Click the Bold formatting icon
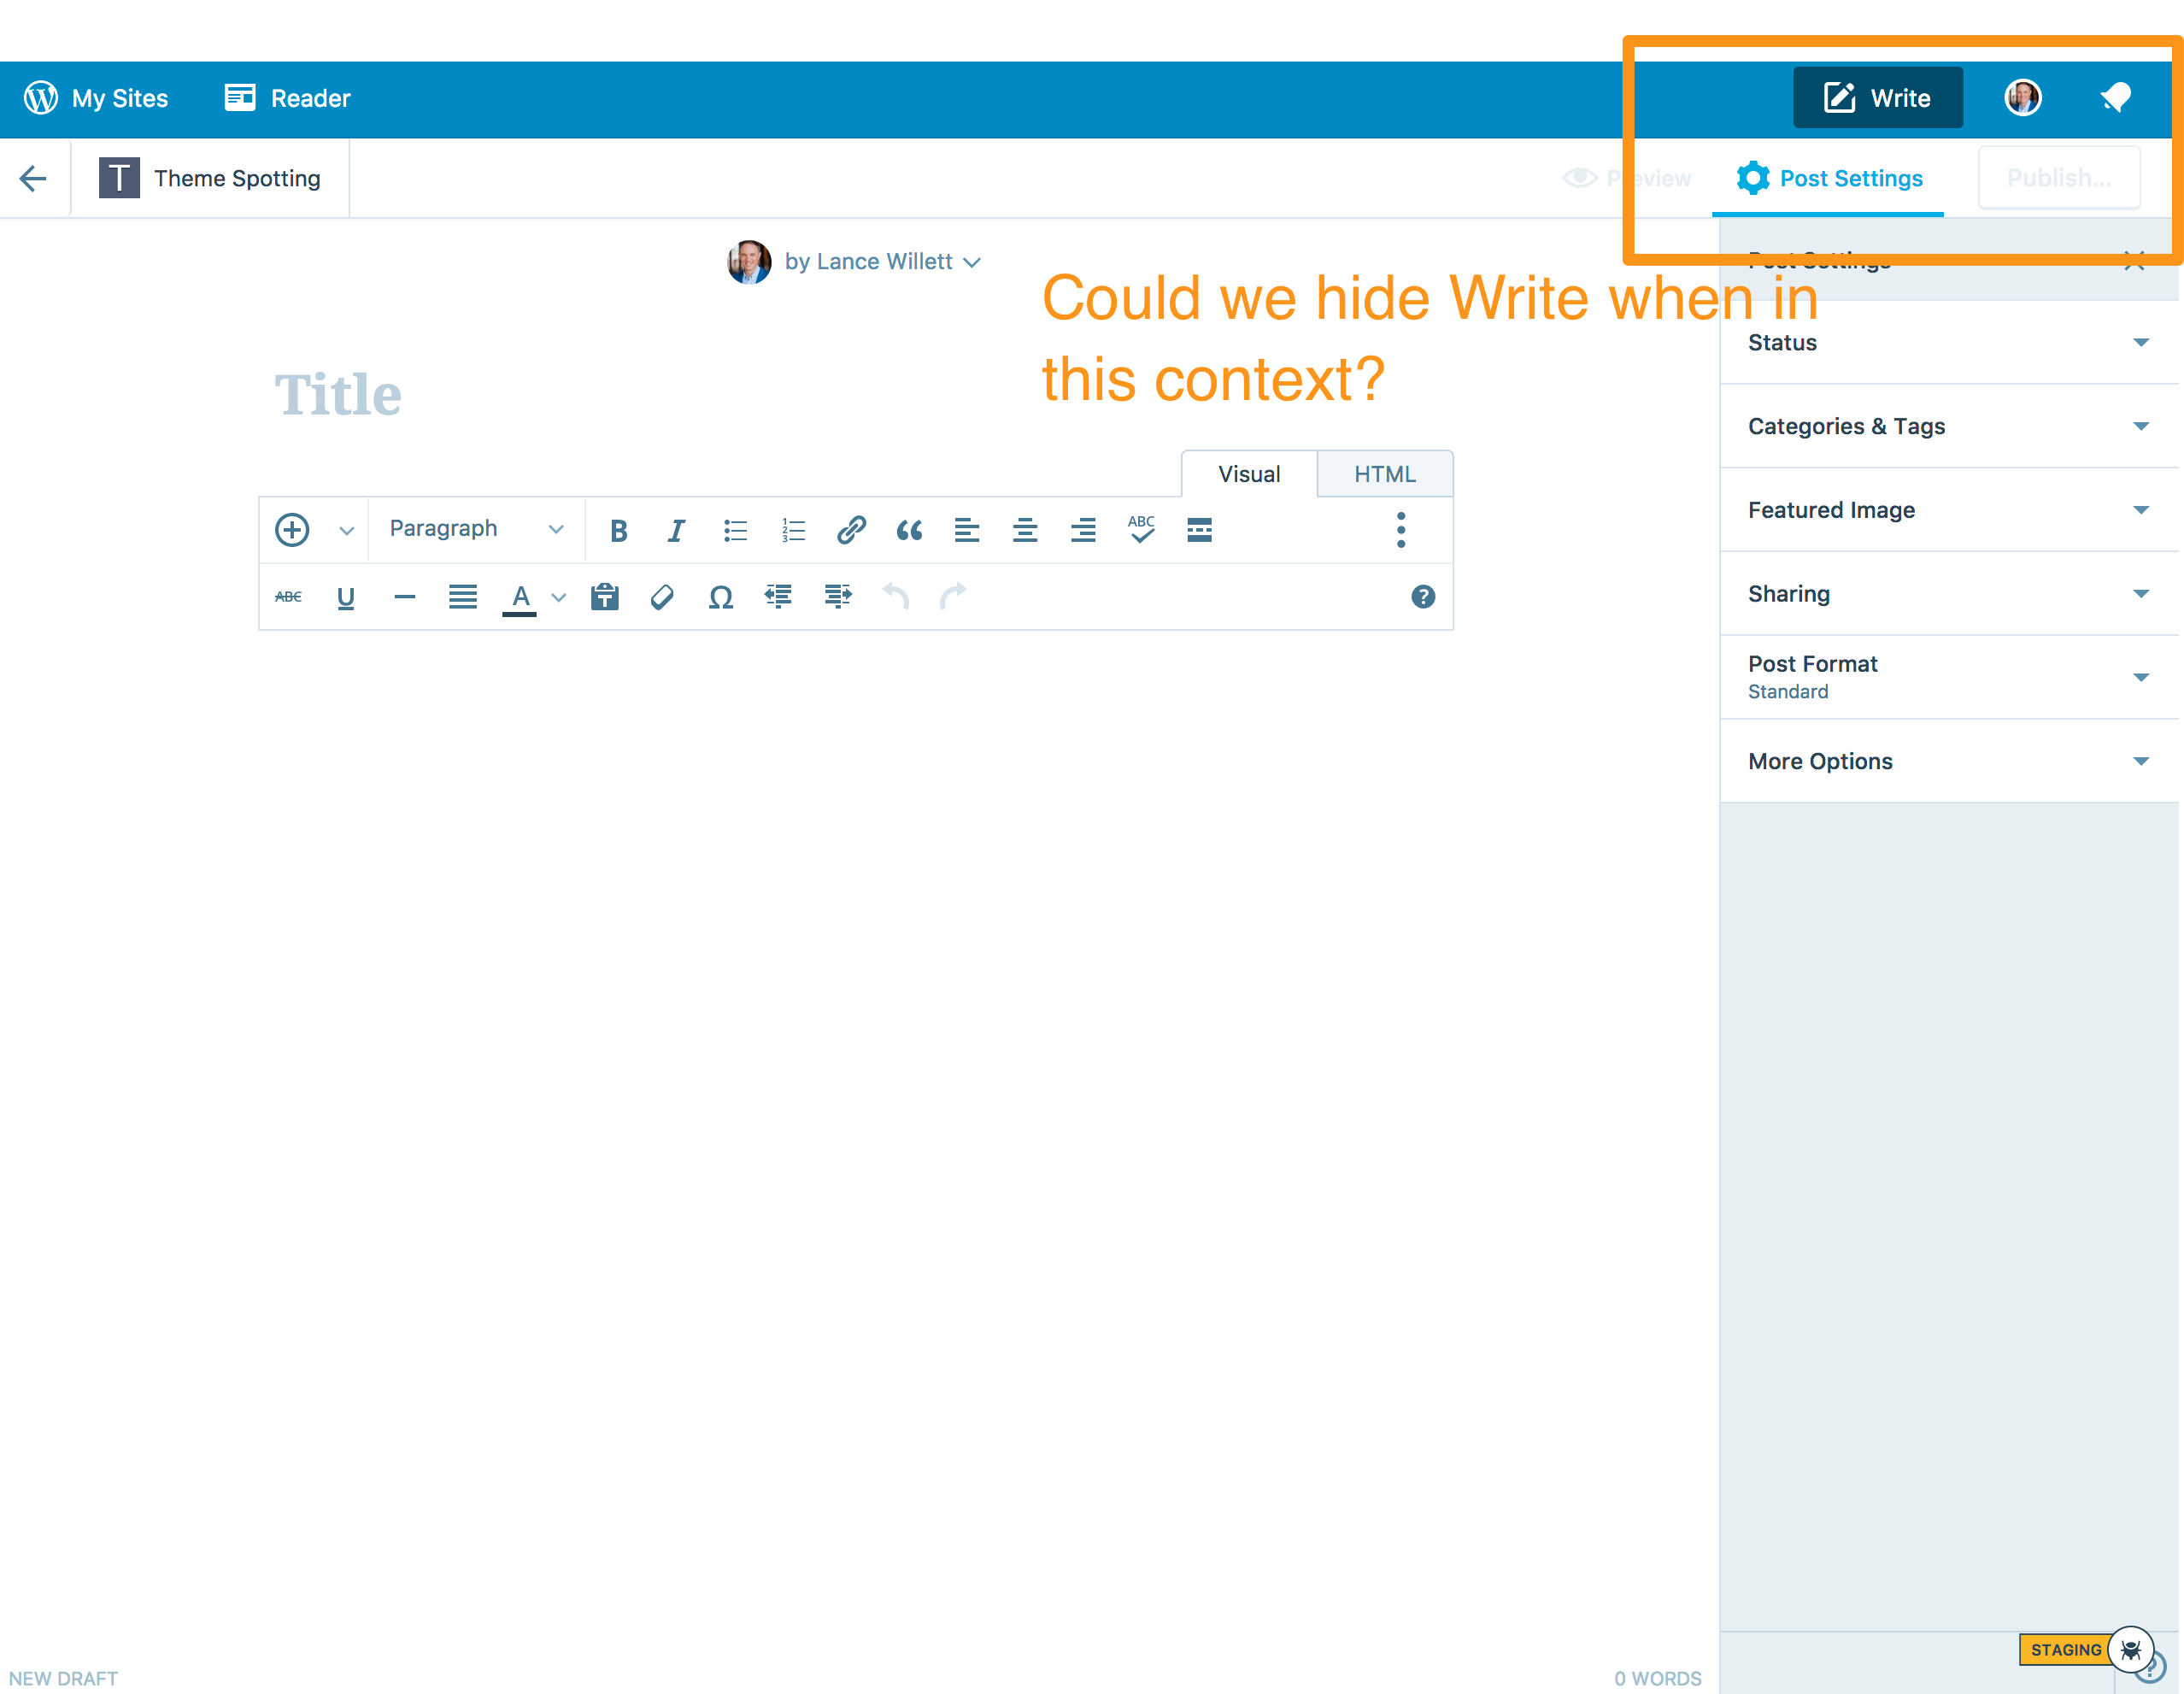Screen dimensions: 2184x1694 pyautogui.click(x=618, y=530)
